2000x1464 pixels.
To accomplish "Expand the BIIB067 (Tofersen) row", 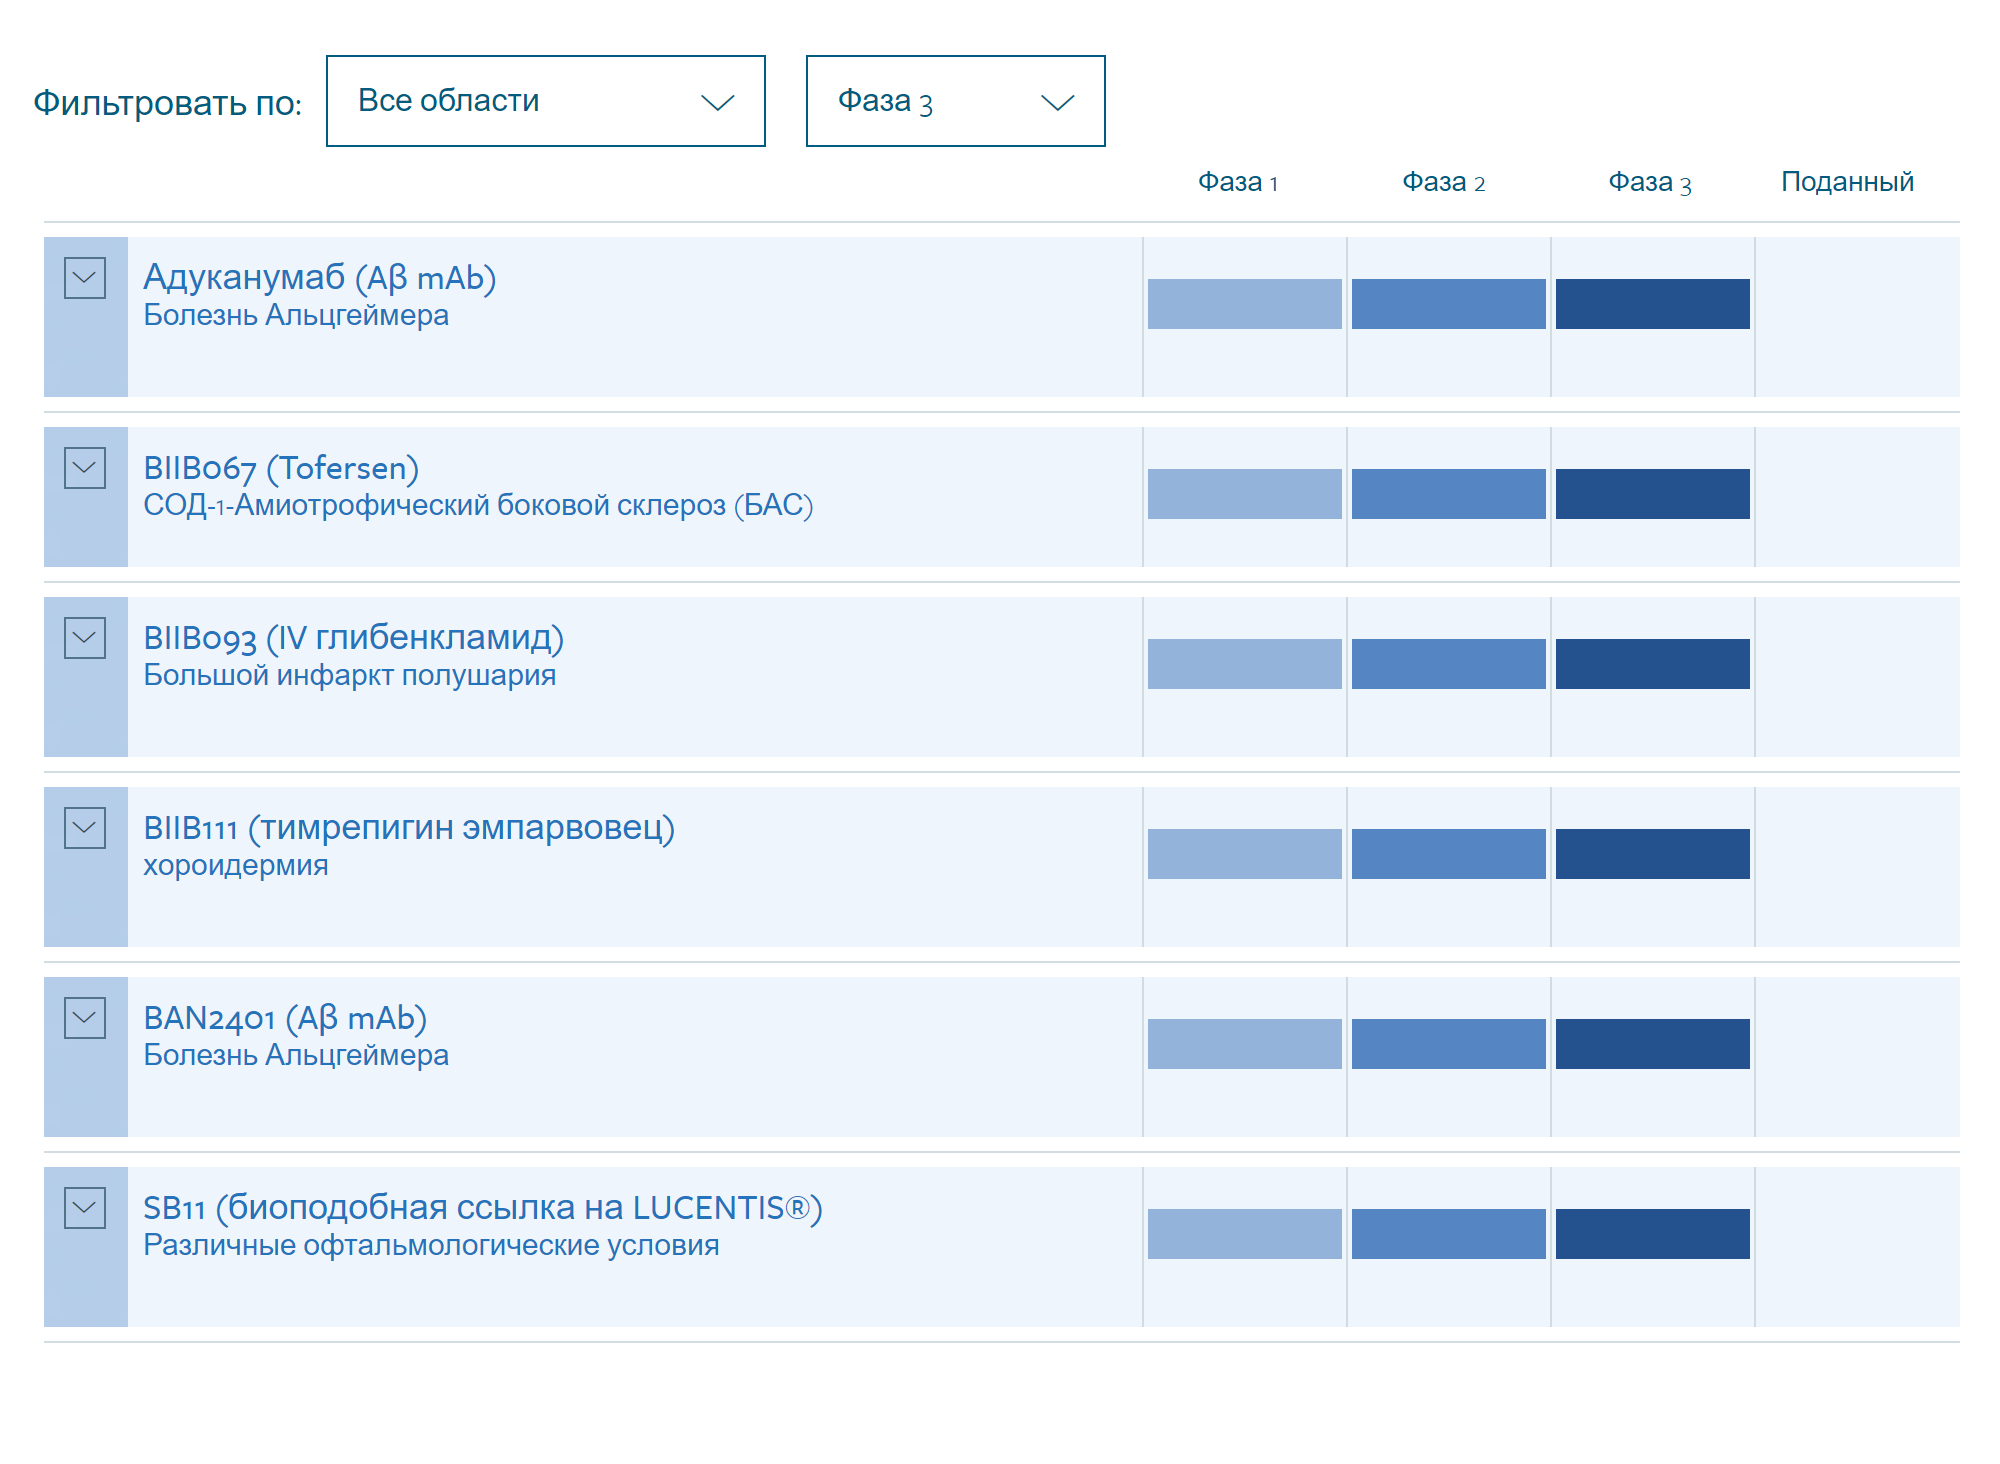I will [85, 468].
